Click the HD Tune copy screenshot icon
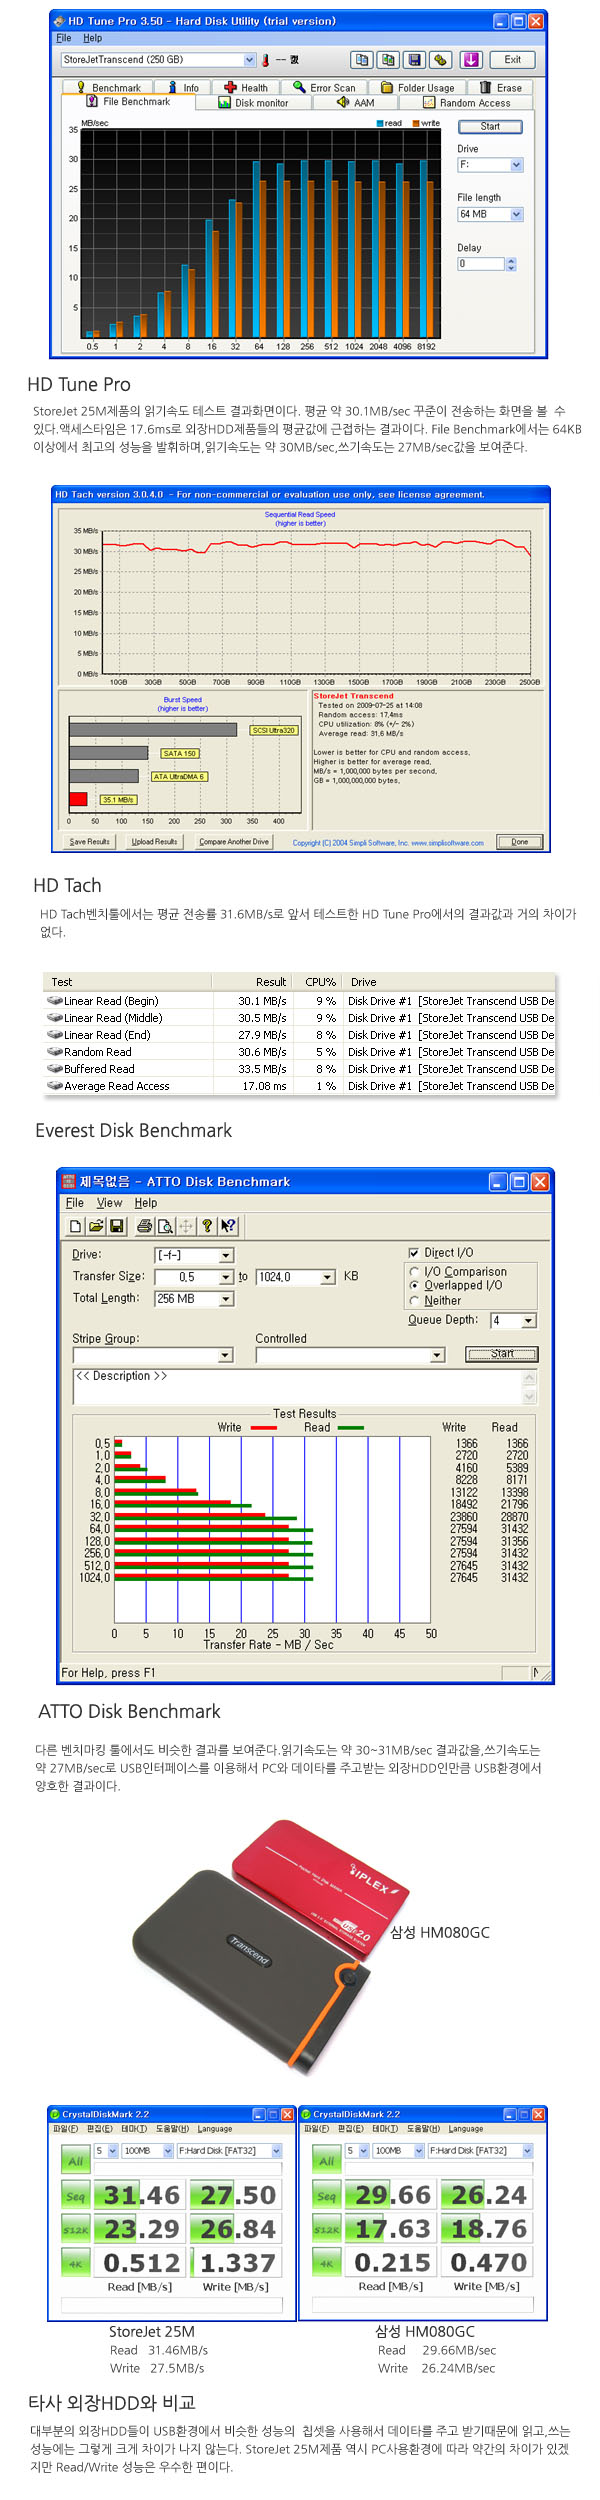The image size is (600, 2500). [x=388, y=60]
